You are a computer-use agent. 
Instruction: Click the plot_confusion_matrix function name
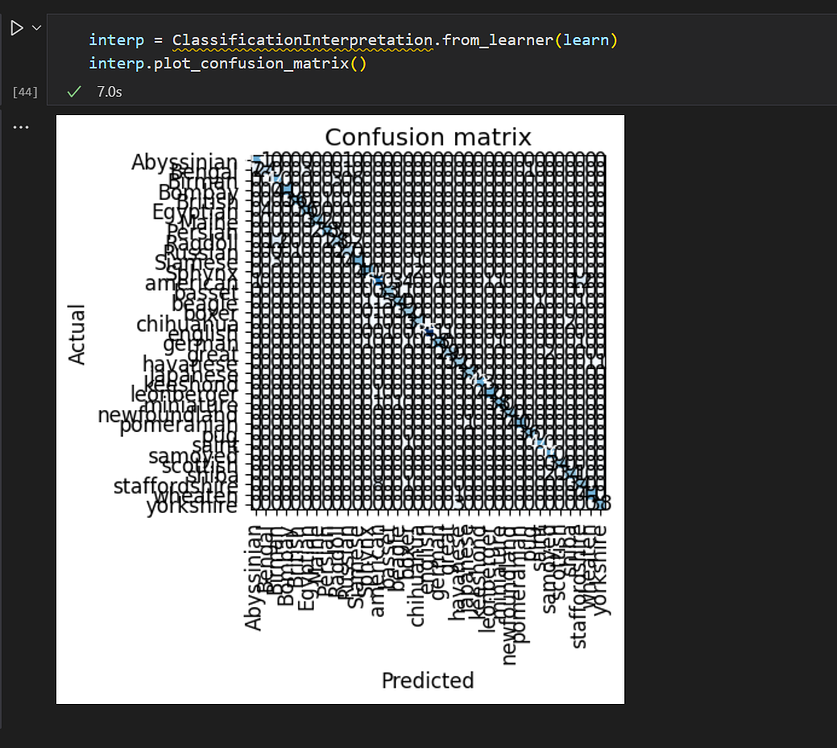[x=252, y=63]
